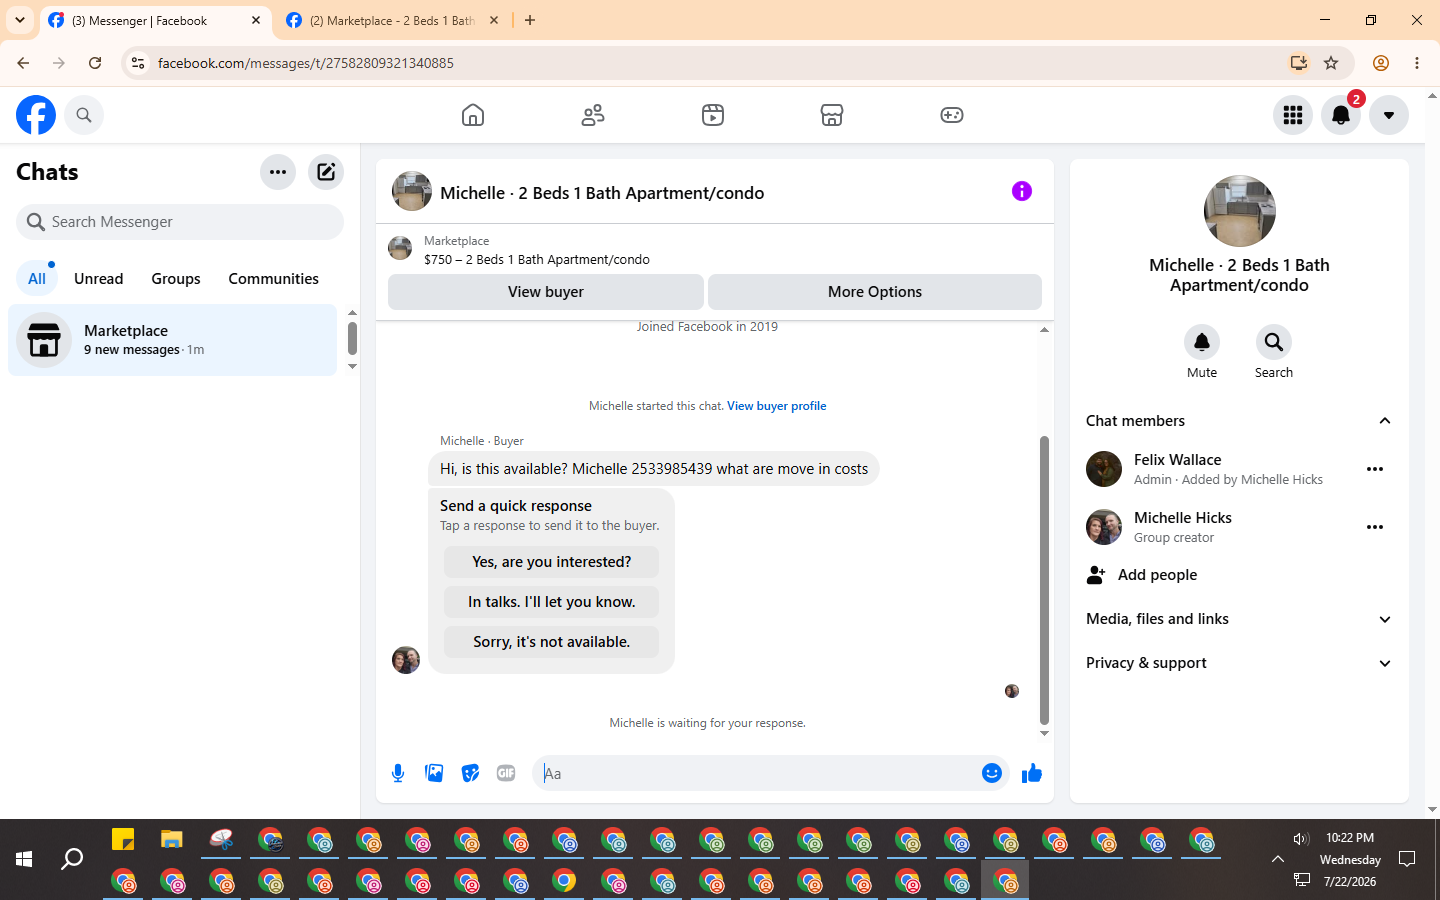Show hidden system tray icons

1278,859
